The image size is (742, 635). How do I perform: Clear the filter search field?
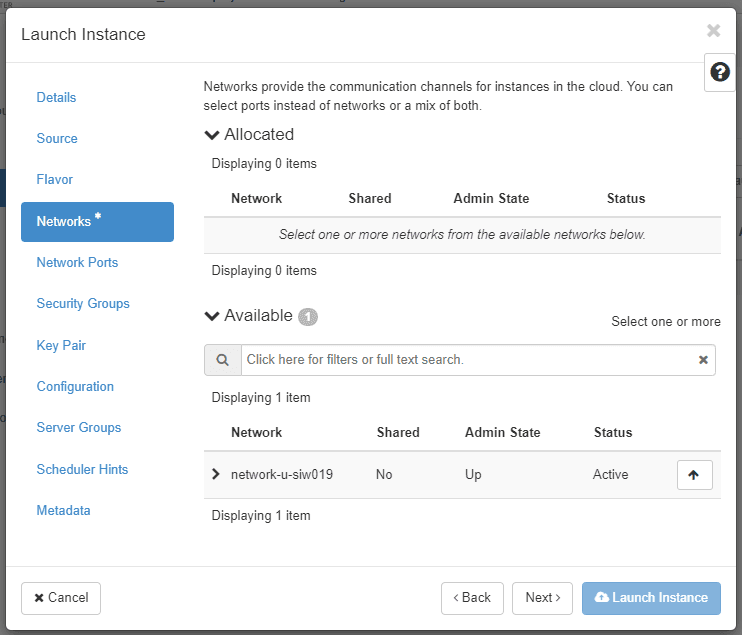(x=703, y=360)
